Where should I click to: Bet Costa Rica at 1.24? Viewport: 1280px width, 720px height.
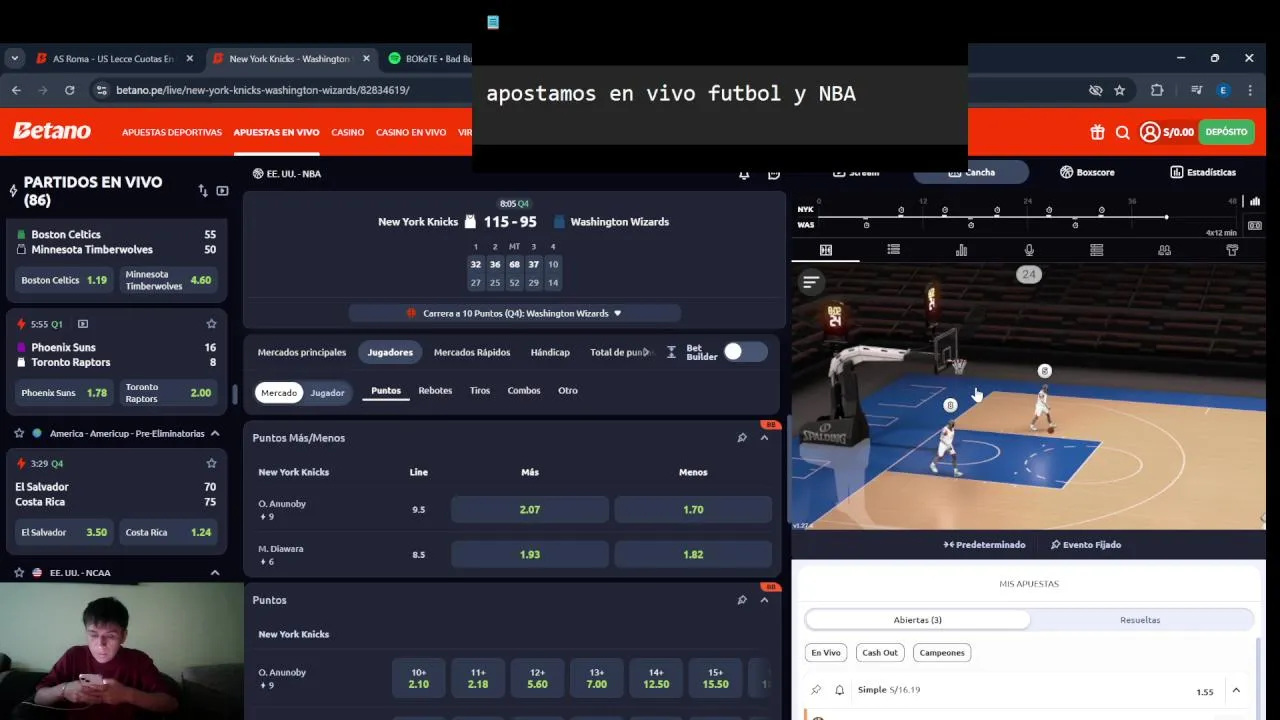pyautogui.click(x=168, y=532)
